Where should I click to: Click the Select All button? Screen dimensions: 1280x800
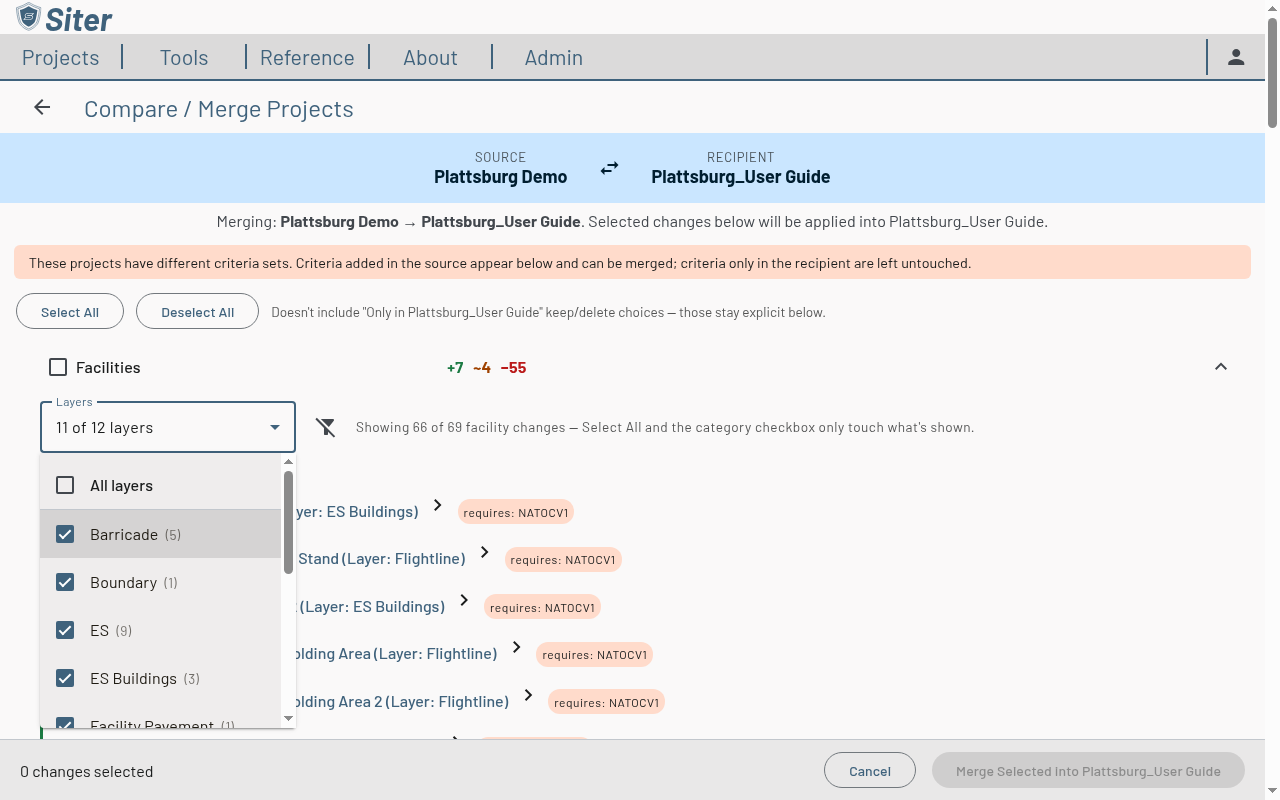(70, 312)
